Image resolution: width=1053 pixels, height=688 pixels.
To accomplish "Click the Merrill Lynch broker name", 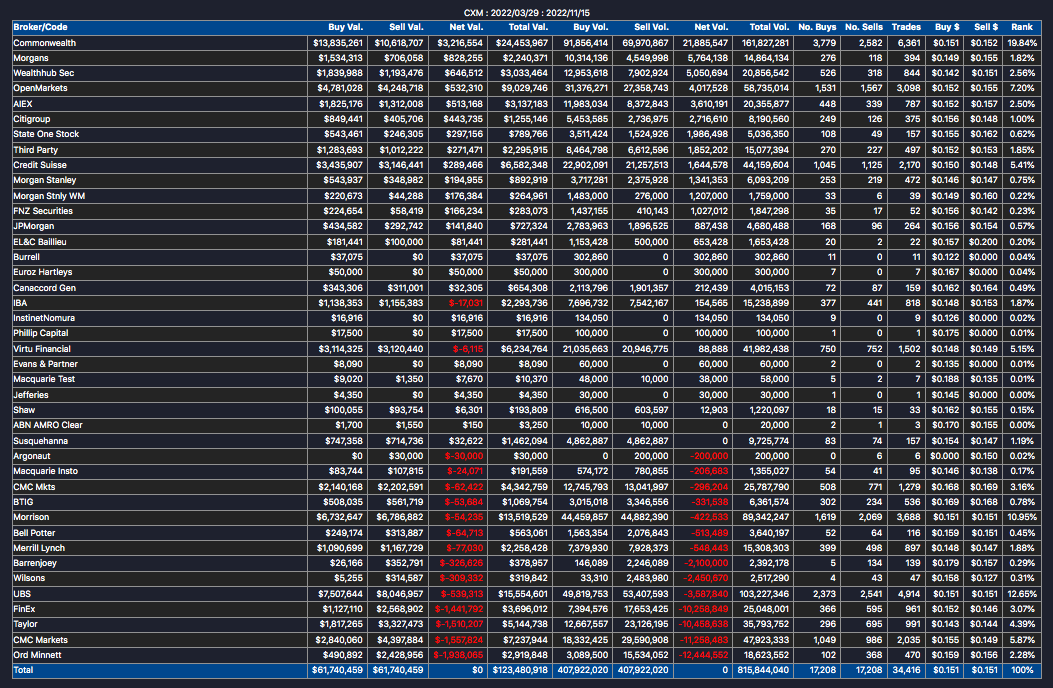I will (39, 548).
